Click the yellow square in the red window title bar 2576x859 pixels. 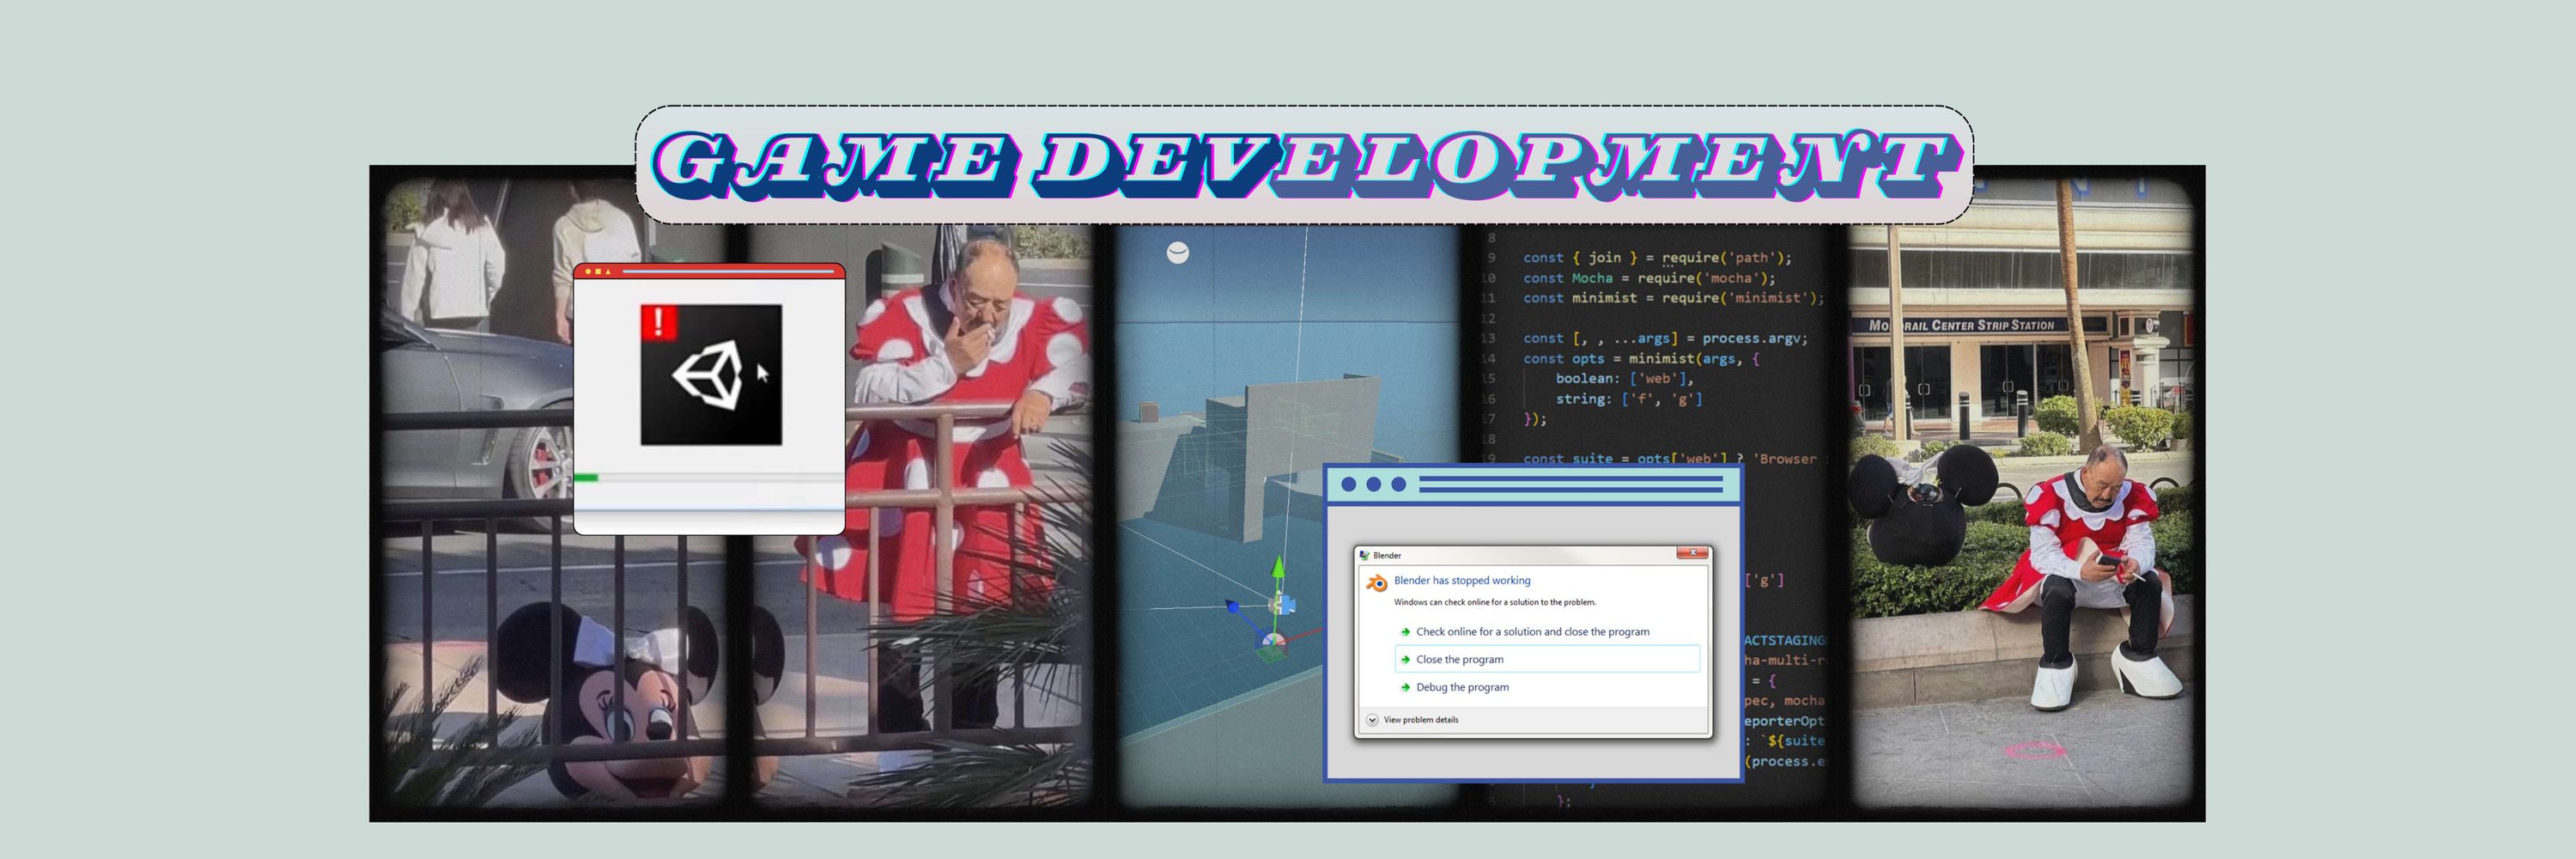[x=597, y=271]
